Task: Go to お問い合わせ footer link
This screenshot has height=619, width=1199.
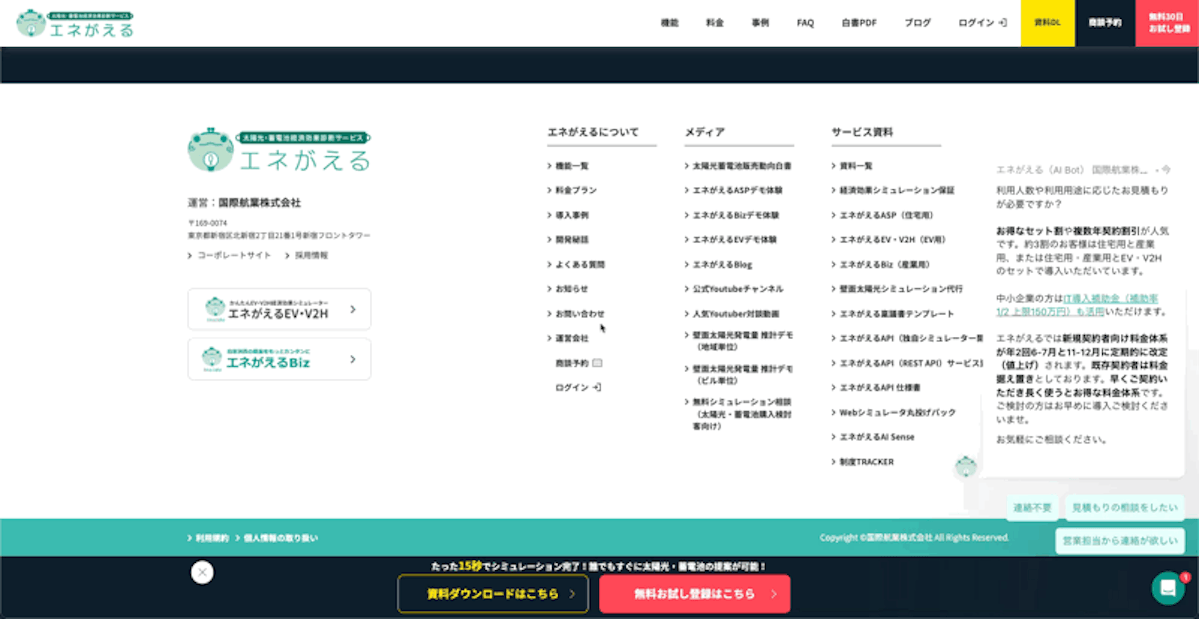Action: [x=579, y=314]
